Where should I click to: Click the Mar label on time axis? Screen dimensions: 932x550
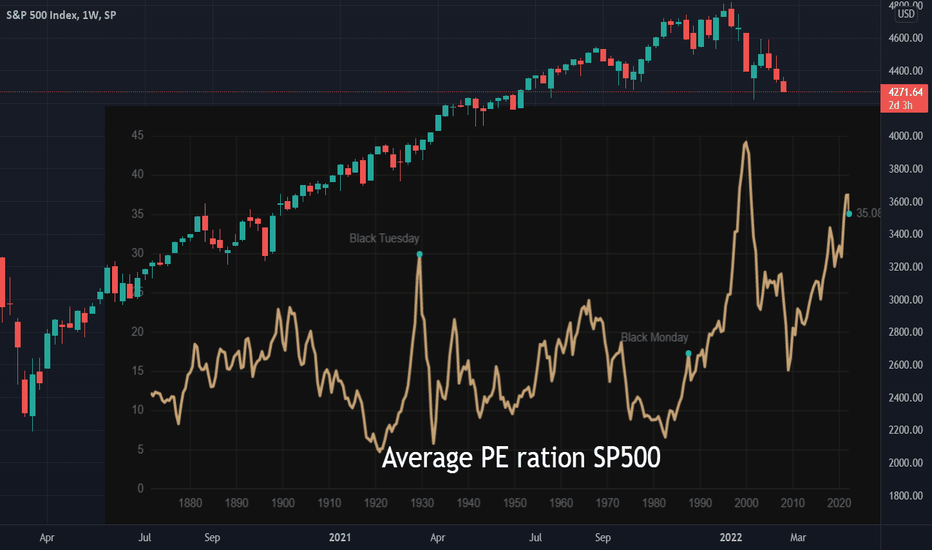pos(798,537)
